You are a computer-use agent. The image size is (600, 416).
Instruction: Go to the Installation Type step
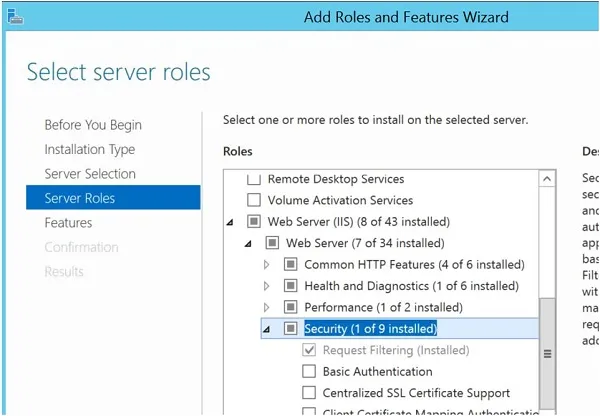[89, 149]
